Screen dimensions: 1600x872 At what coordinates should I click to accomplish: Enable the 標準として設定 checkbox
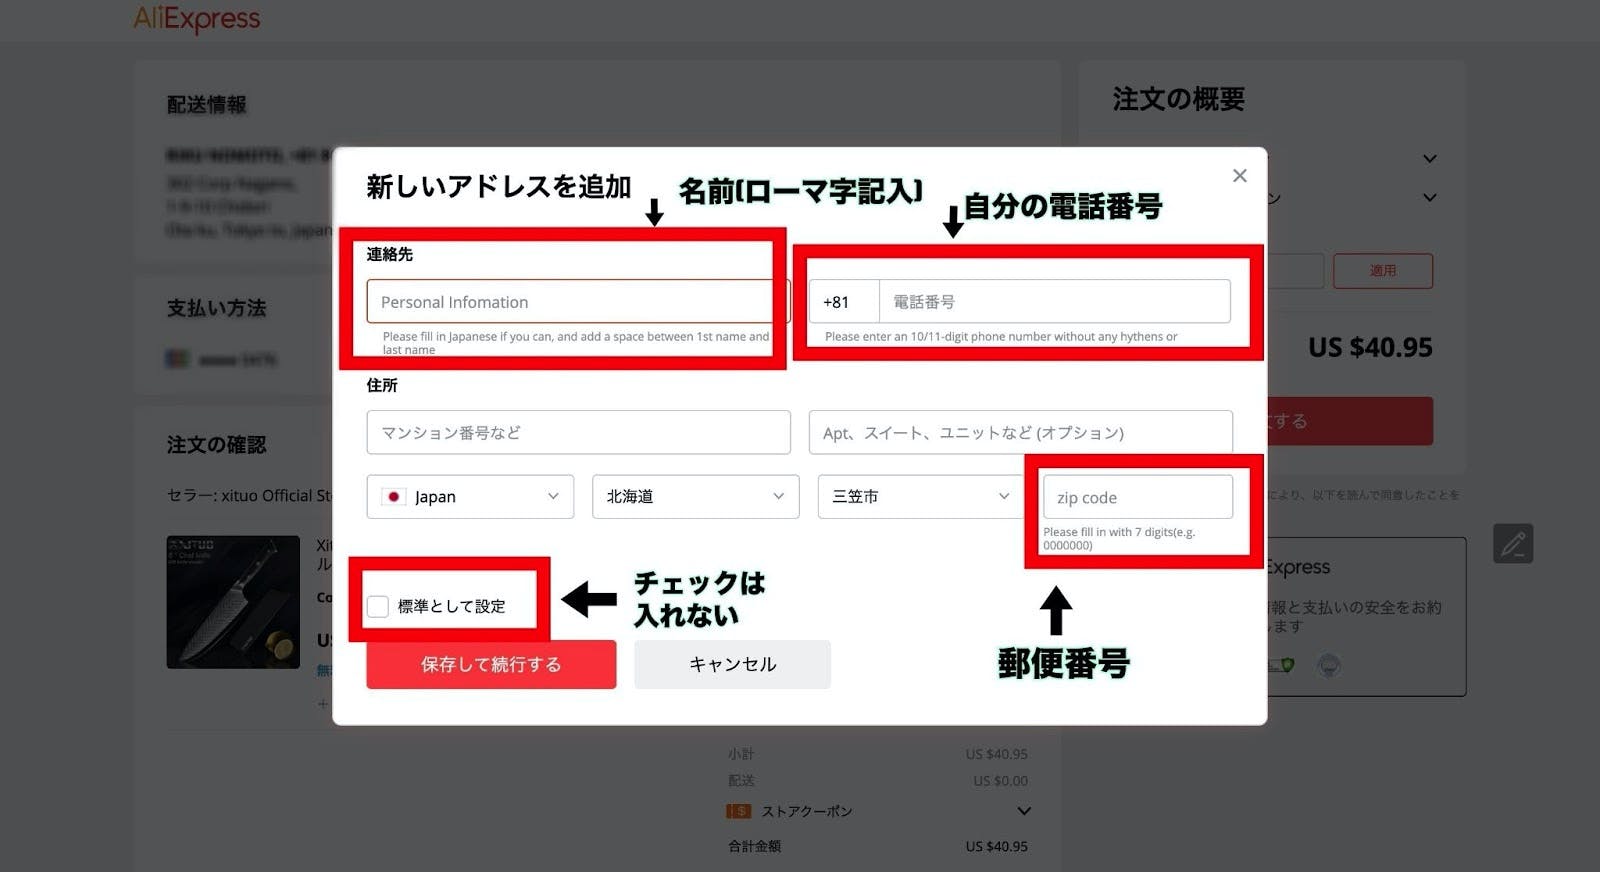click(378, 606)
